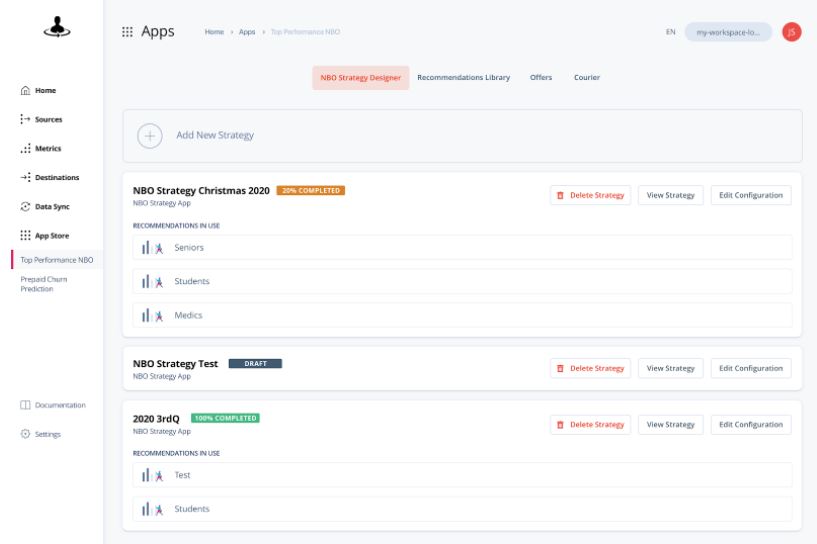The height and width of the screenshot is (544, 817).
Task: Edit Configuration of 2020 3rdQ strategy
Action: (x=751, y=424)
